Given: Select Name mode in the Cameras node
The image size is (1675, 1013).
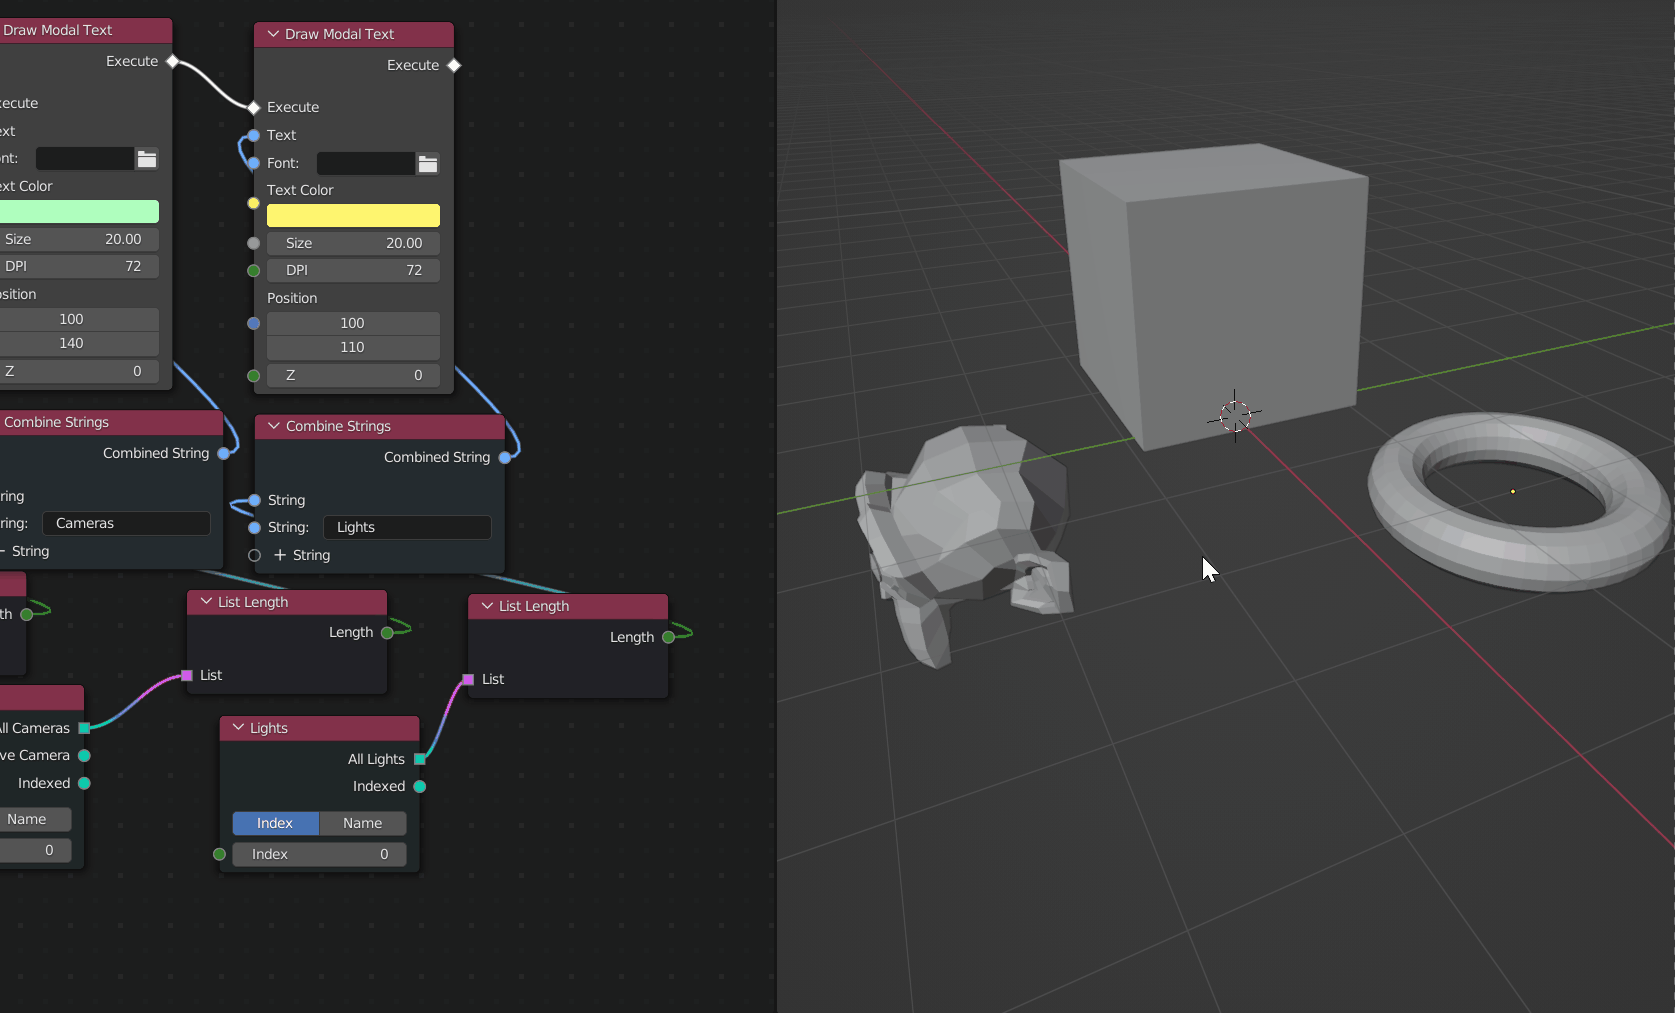Looking at the screenshot, I should 28,819.
